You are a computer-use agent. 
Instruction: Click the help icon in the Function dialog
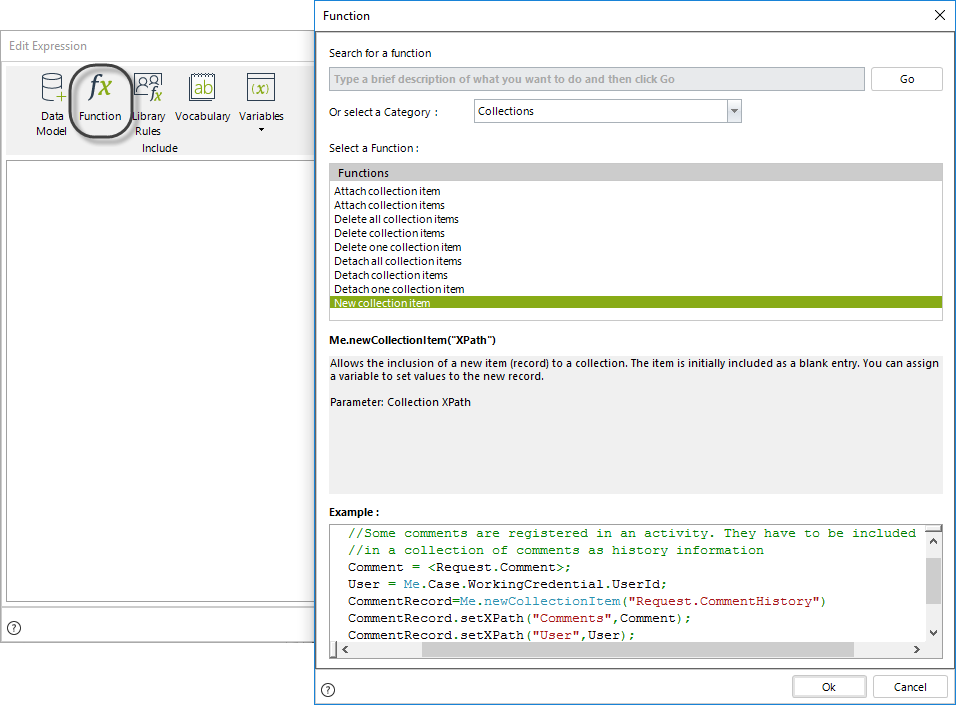(327, 690)
